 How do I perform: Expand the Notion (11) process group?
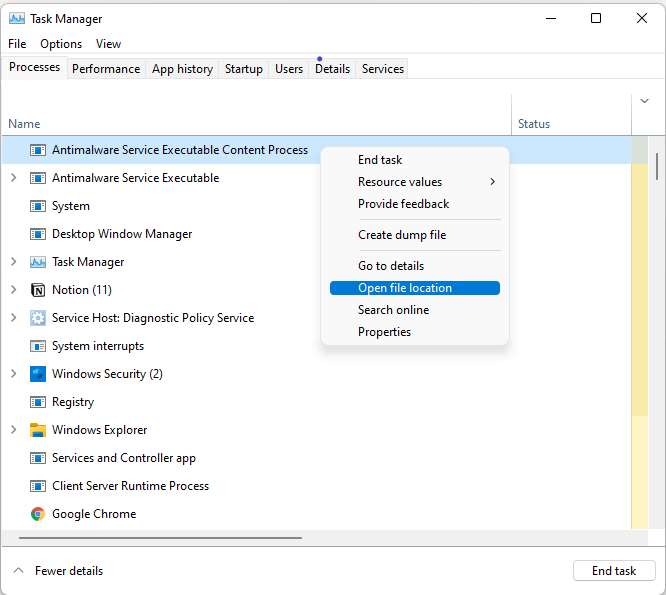[13, 290]
